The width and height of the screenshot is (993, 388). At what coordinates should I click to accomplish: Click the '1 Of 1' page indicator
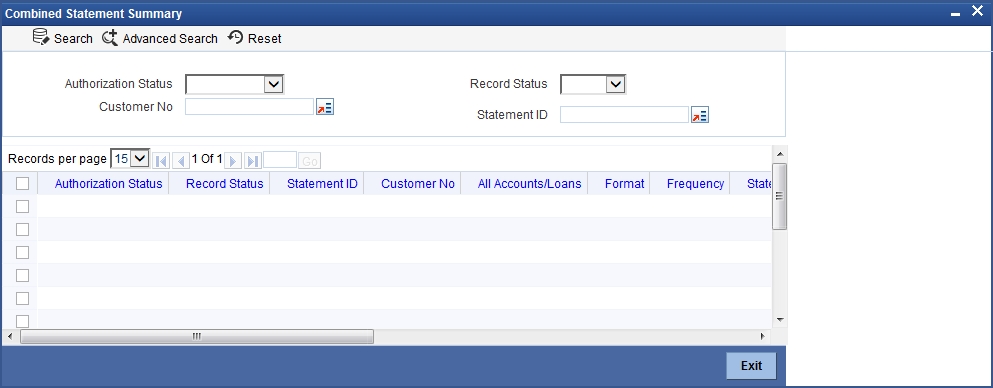tap(207, 159)
